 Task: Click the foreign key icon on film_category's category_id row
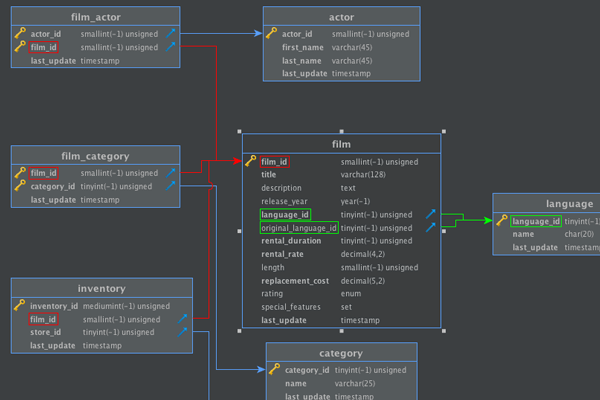click(x=171, y=186)
